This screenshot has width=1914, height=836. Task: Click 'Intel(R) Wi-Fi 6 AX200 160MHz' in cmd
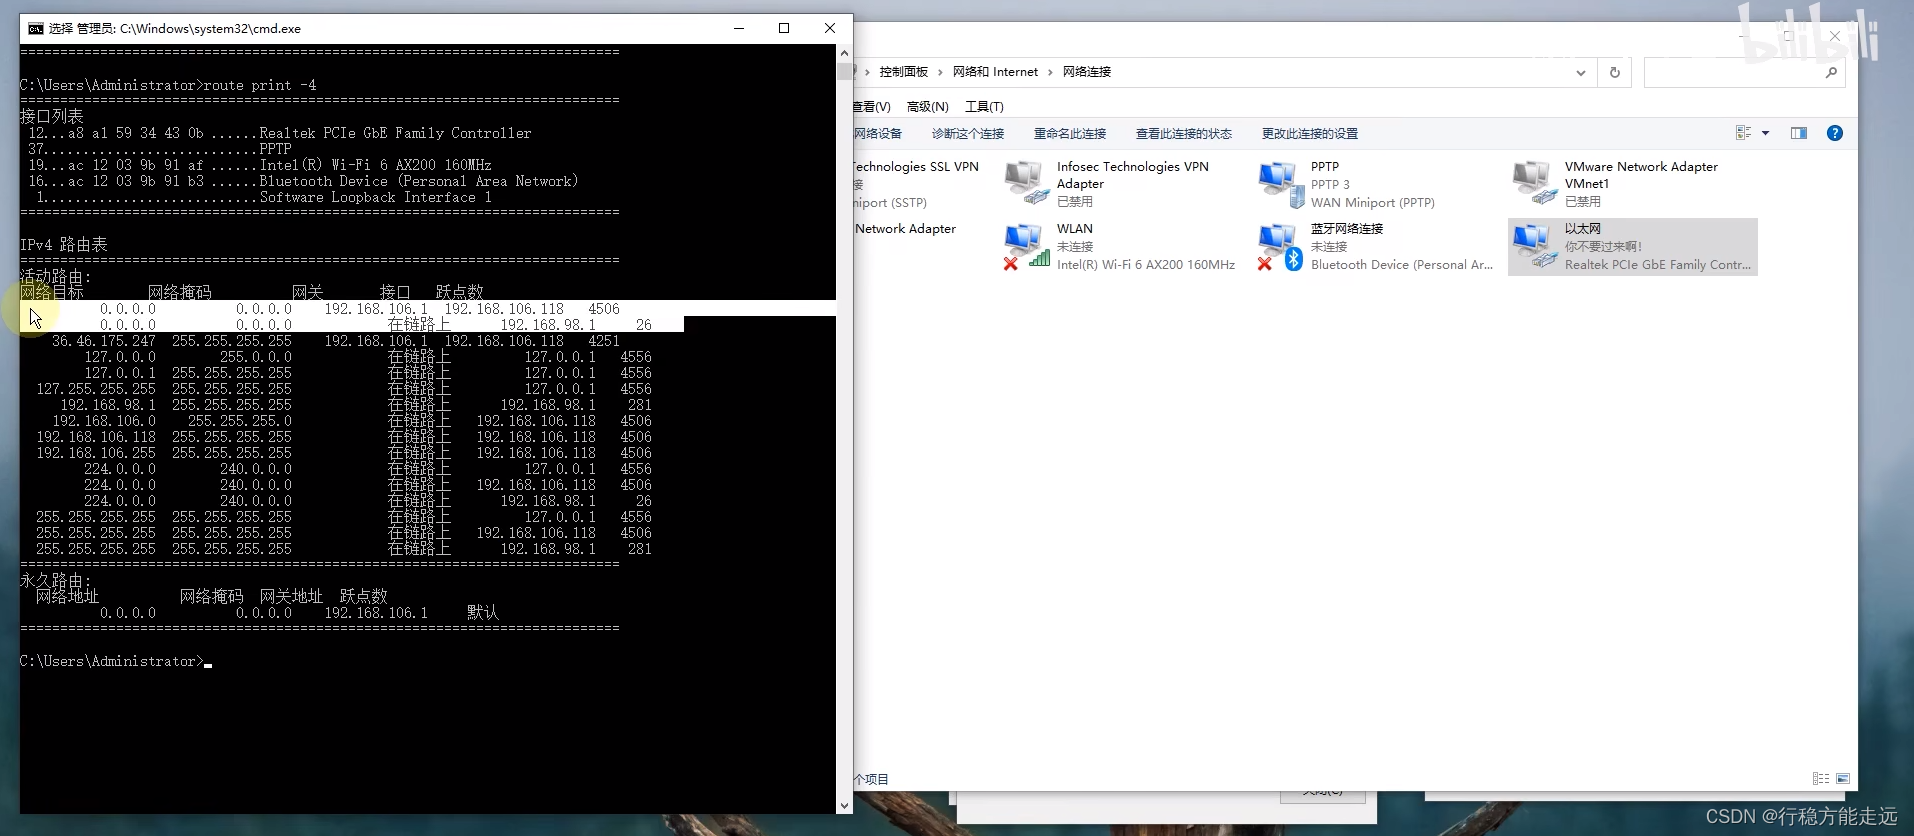[x=375, y=165]
